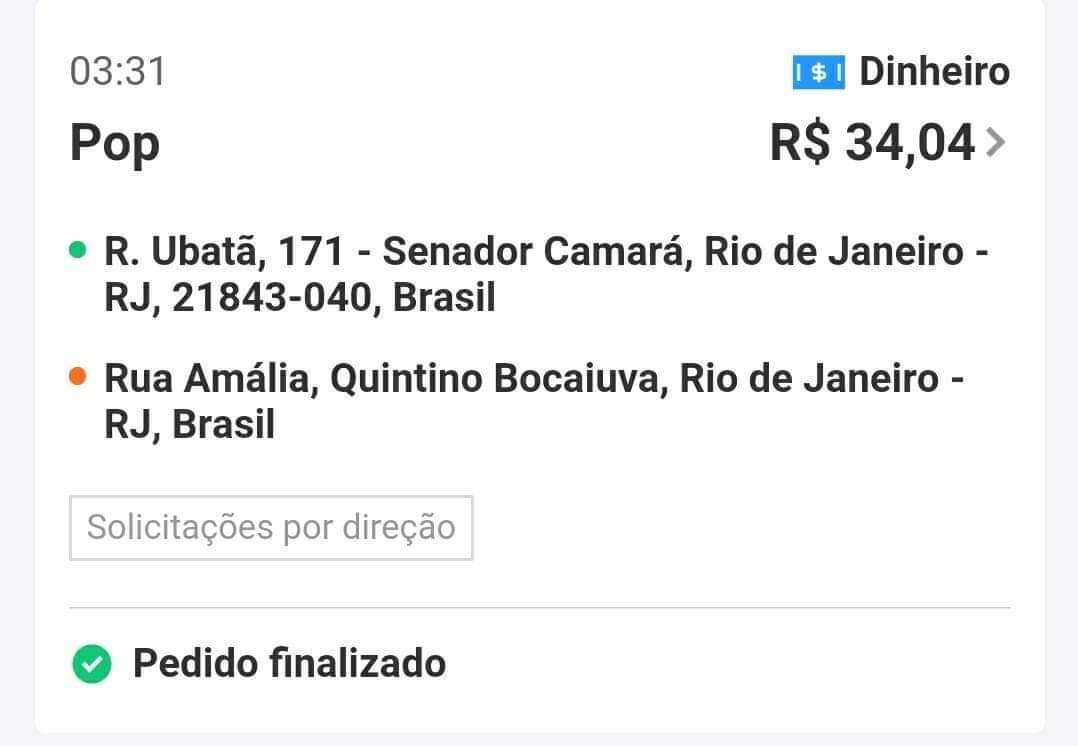Click the green pickup location dot
This screenshot has width=1078, height=746.
78,251
